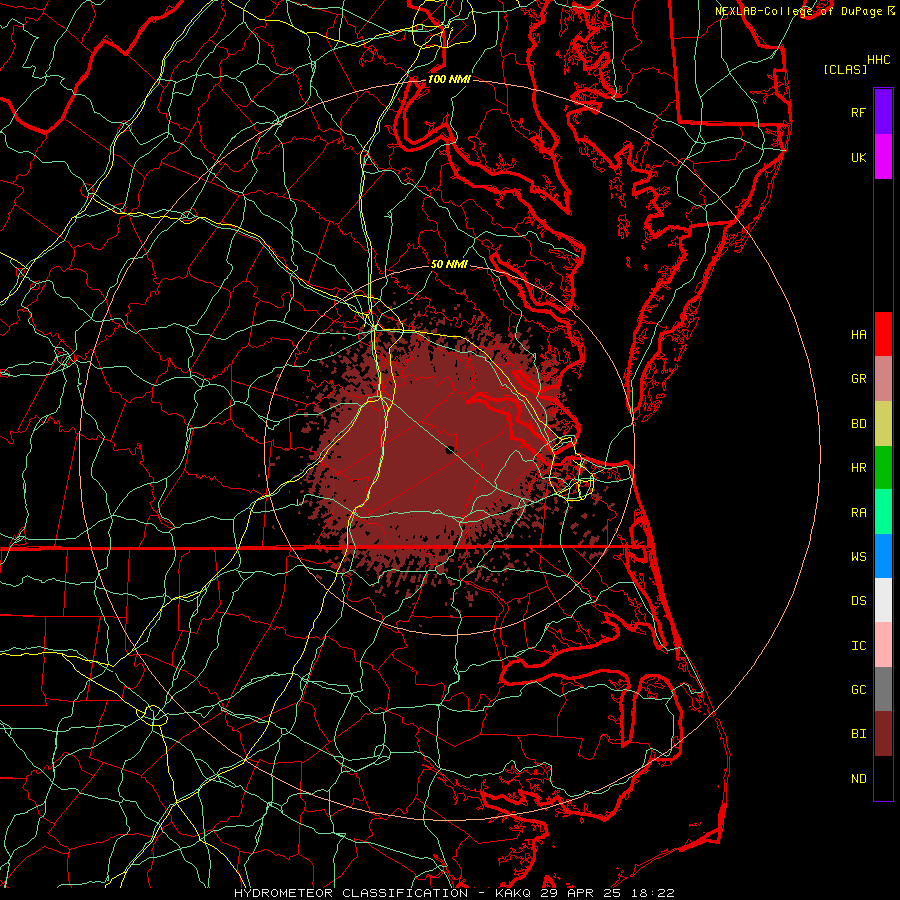Click the small black hole at radar center
Viewport: 900px width, 900px height.
(x=451, y=450)
